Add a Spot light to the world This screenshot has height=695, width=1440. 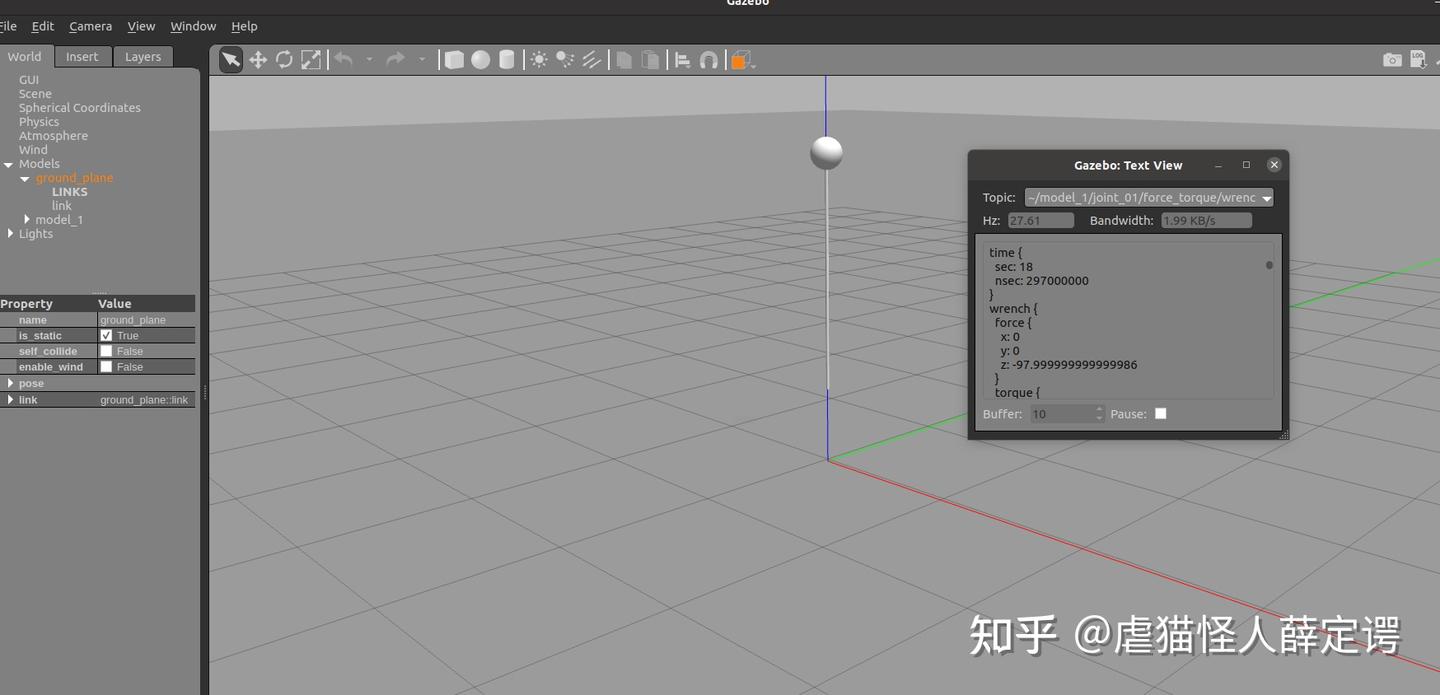tap(564, 59)
